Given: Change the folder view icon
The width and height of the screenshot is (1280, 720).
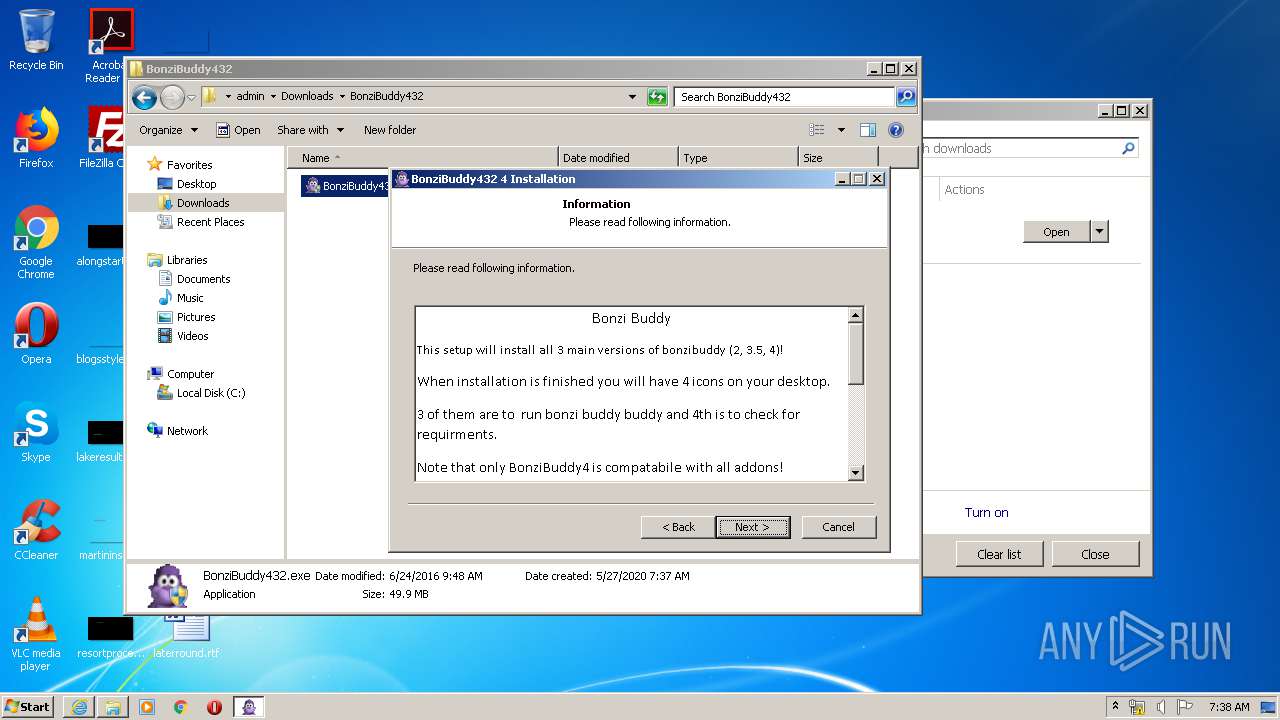Looking at the screenshot, I should [817, 130].
